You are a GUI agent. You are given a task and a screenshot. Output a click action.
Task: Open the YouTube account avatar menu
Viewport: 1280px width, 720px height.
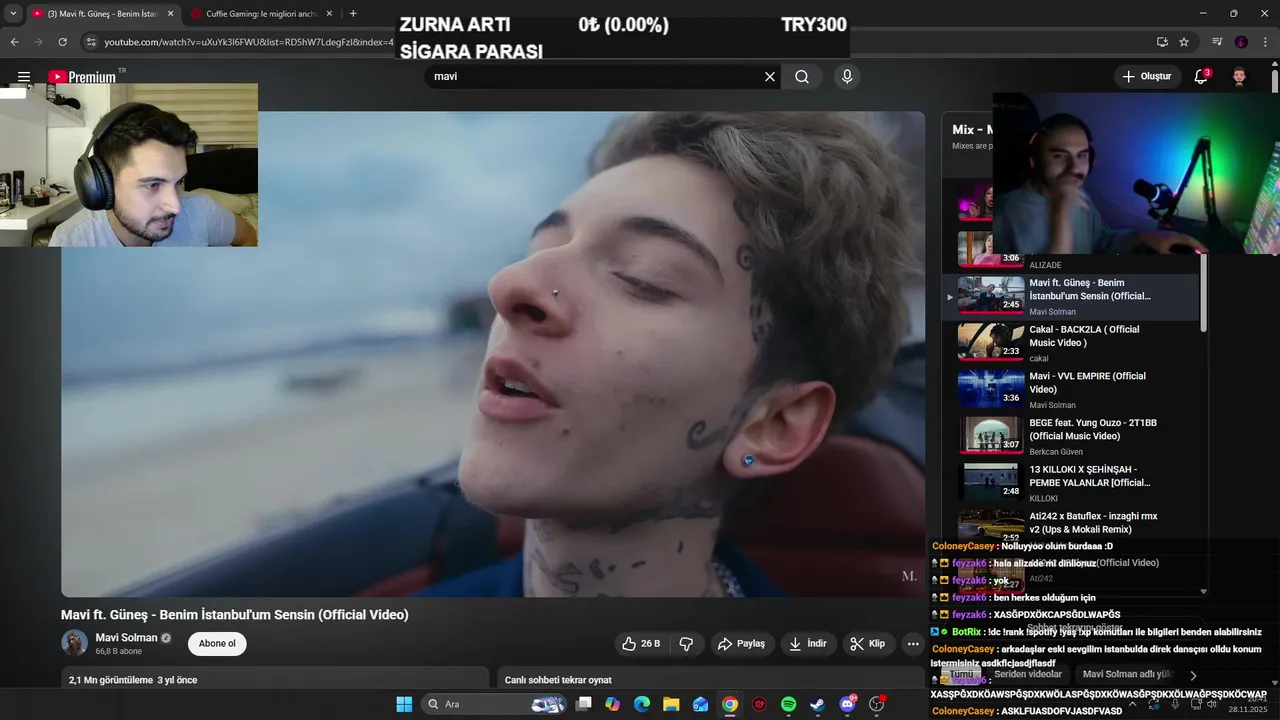point(1239,76)
